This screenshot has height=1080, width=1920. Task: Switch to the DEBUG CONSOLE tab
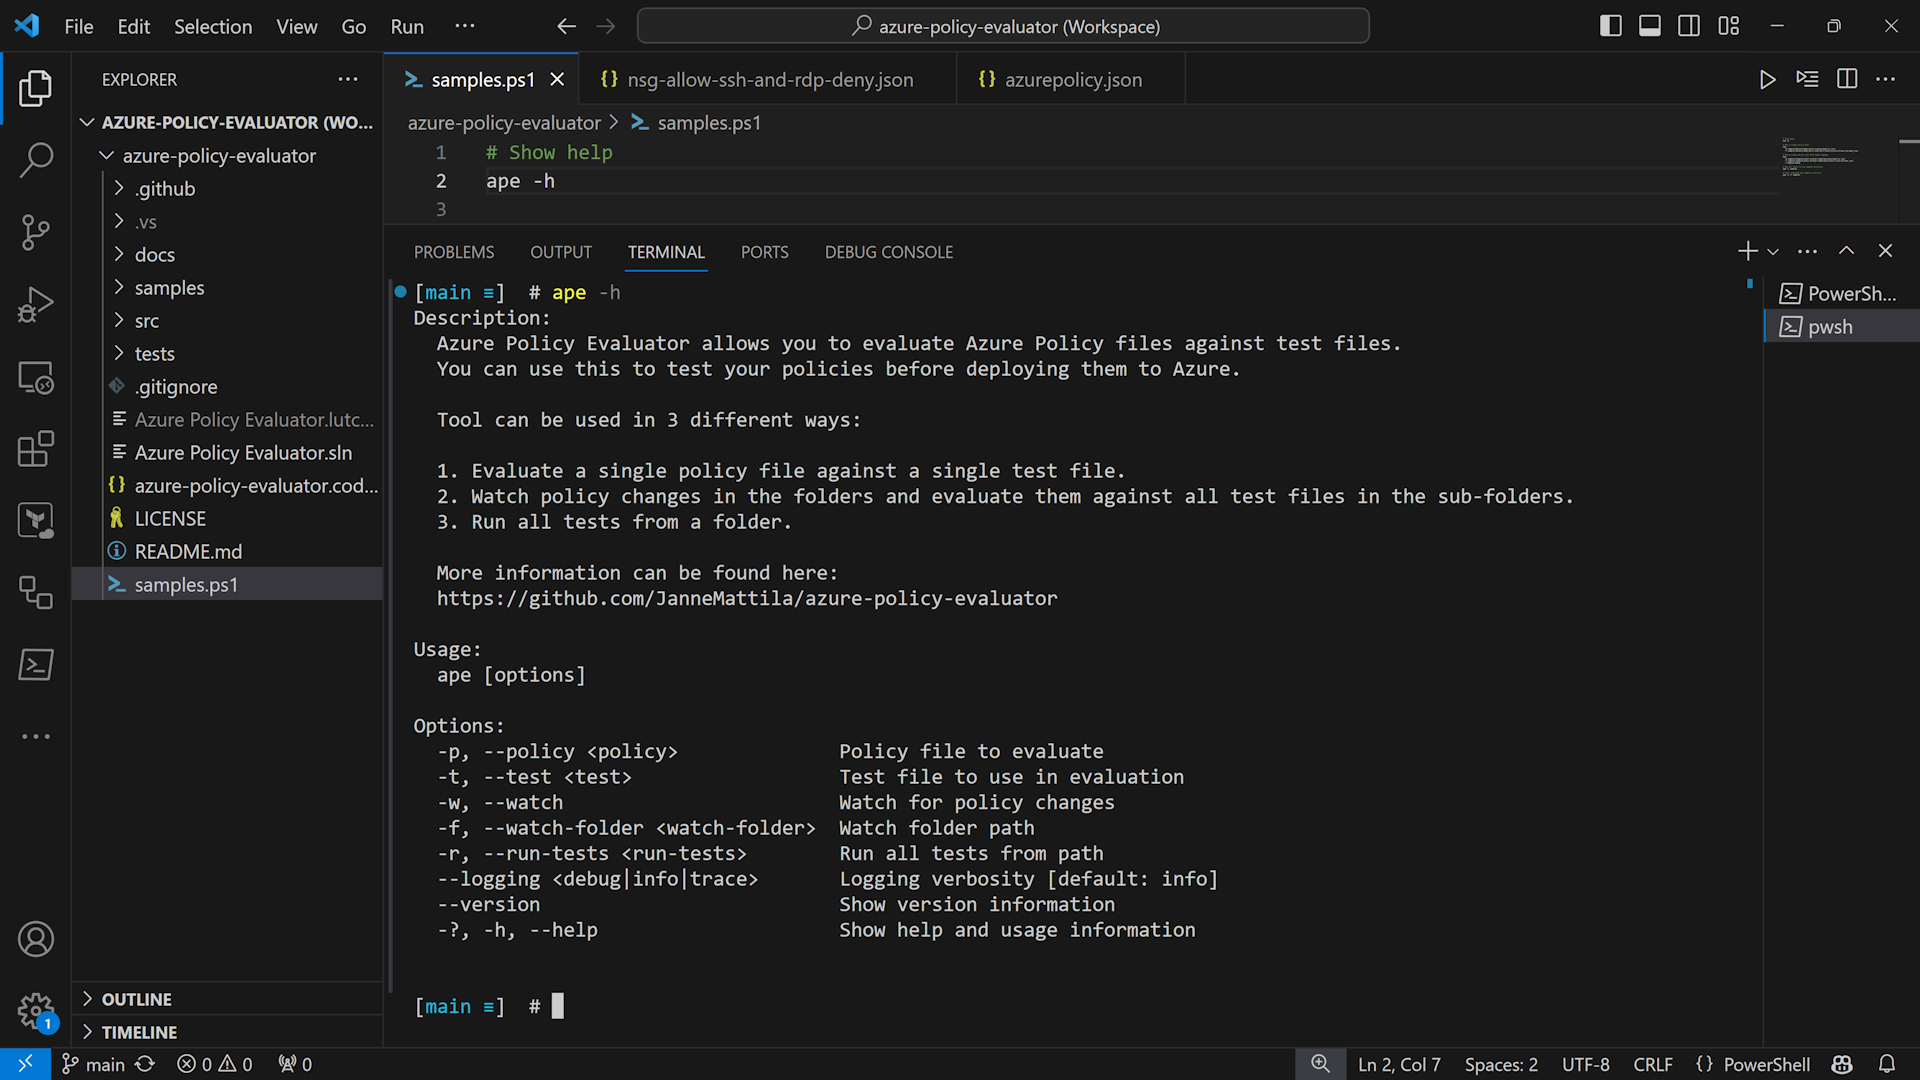[889, 252]
